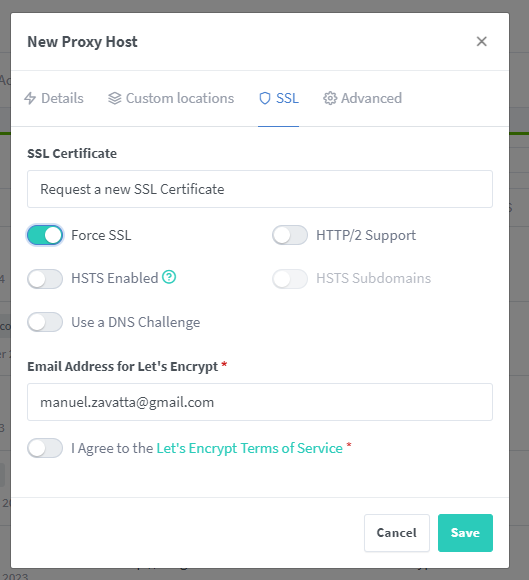Agree to Let's Encrypt terms toggle
The image size is (529, 580).
pos(45,448)
